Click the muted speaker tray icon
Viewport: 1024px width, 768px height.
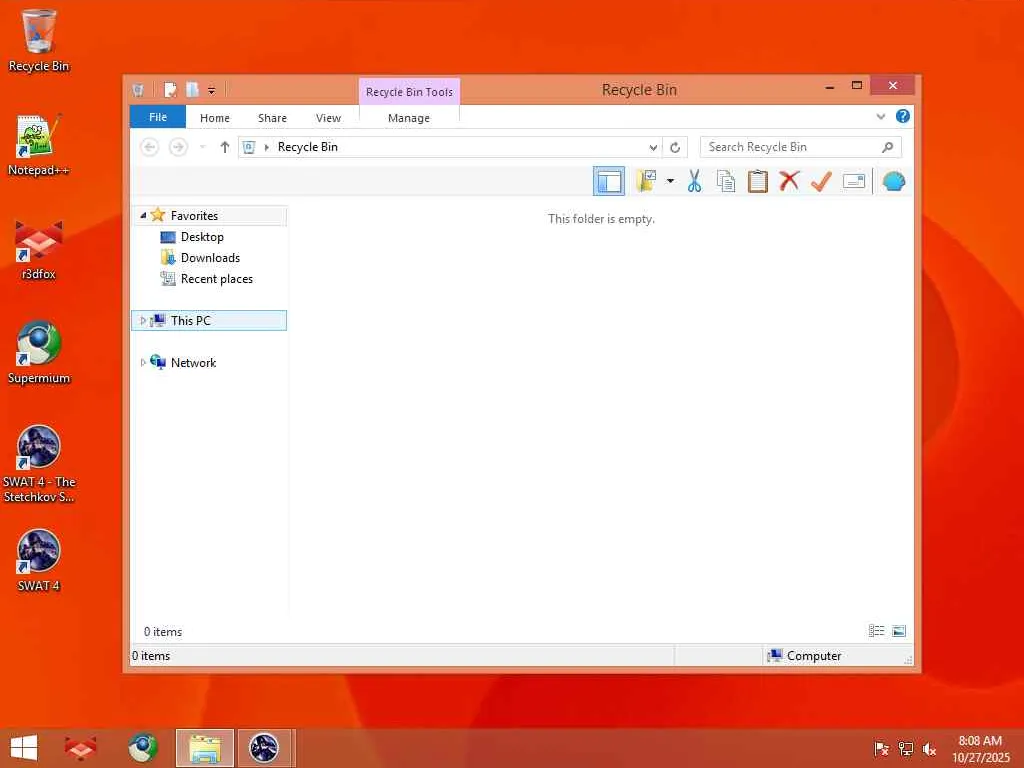(x=929, y=749)
